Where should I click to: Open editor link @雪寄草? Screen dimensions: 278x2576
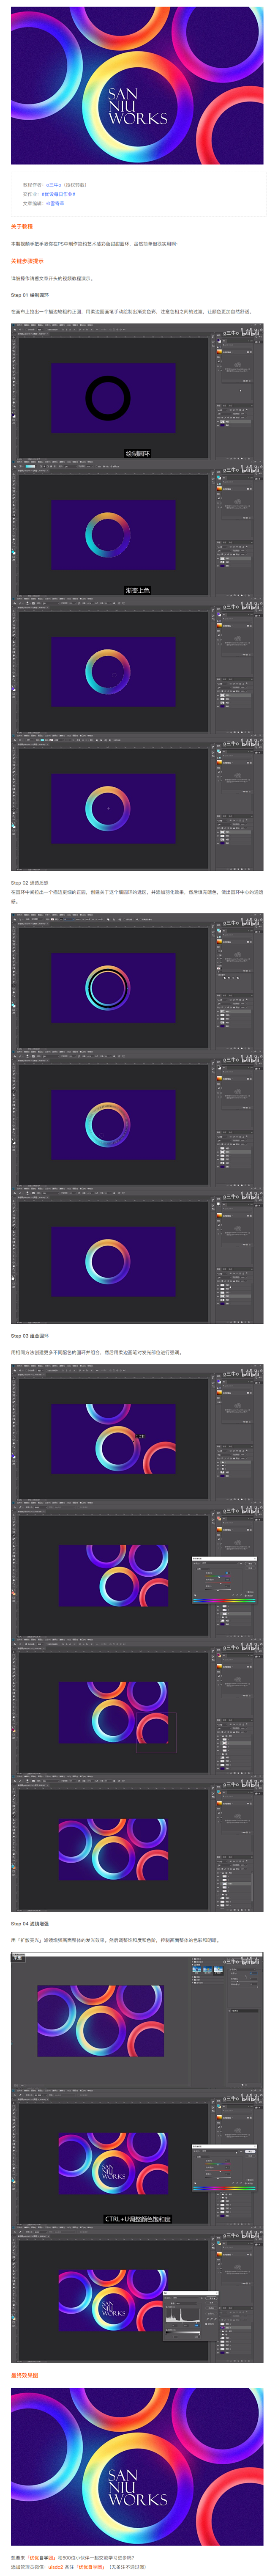pyautogui.click(x=55, y=203)
